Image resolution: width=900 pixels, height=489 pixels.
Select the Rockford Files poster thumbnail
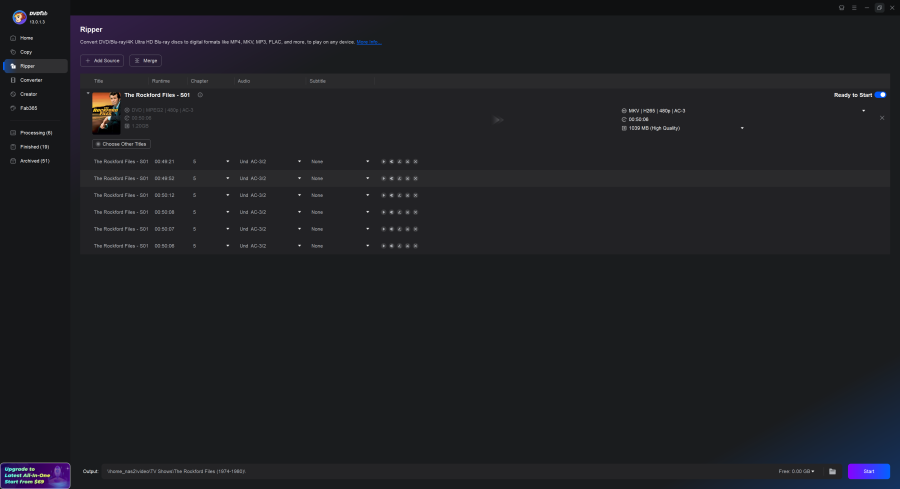click(106, 113)
